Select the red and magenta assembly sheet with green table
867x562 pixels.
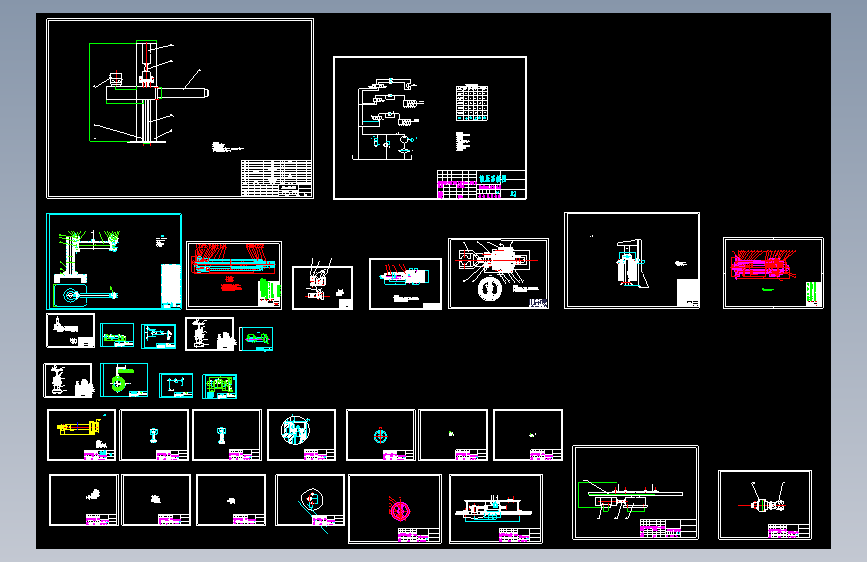(773, 273)
